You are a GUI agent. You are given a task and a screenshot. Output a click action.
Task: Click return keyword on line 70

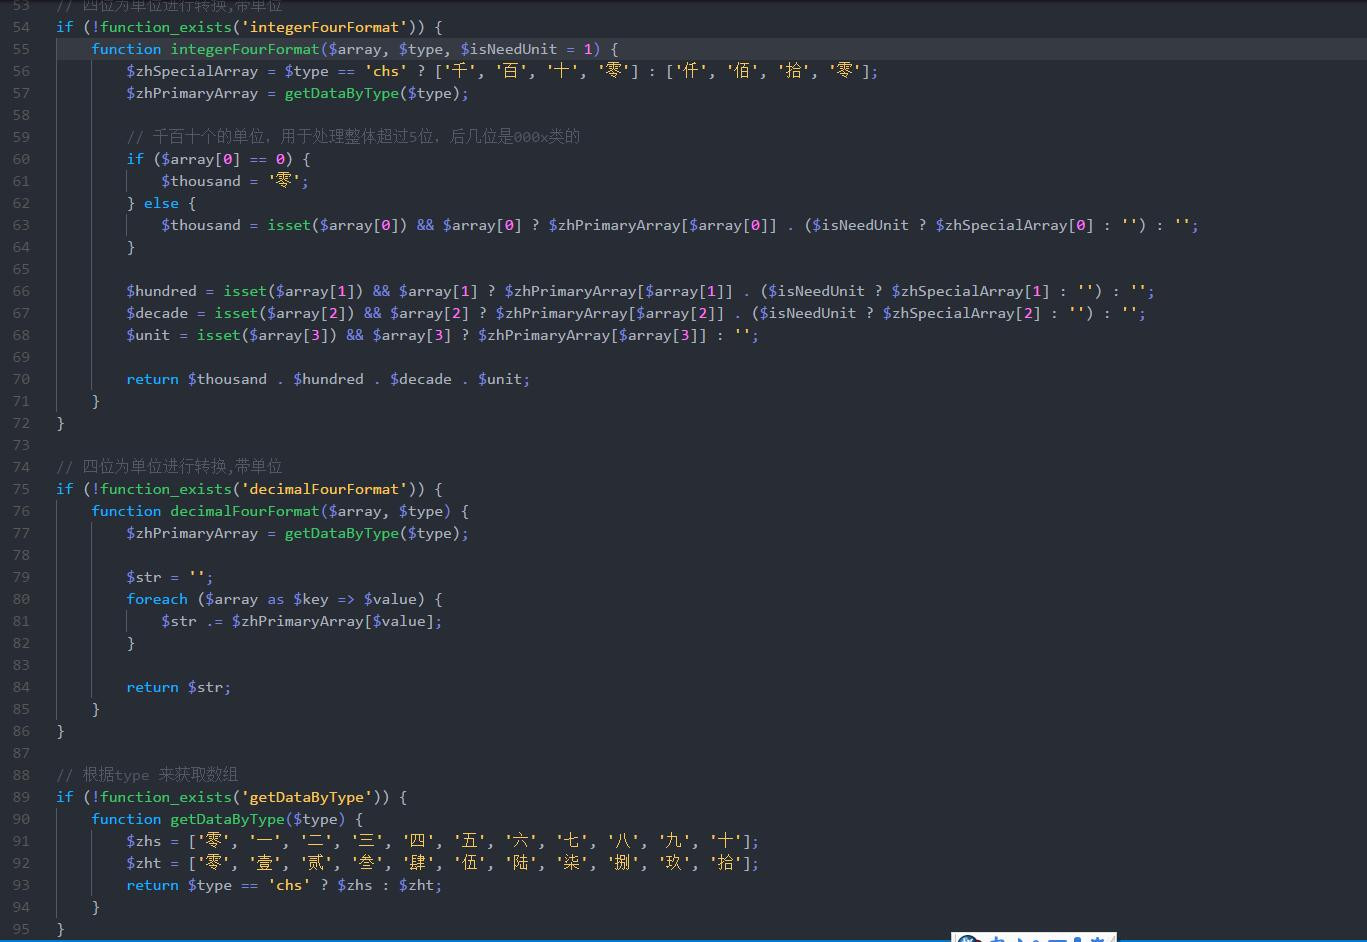[152, 379]
